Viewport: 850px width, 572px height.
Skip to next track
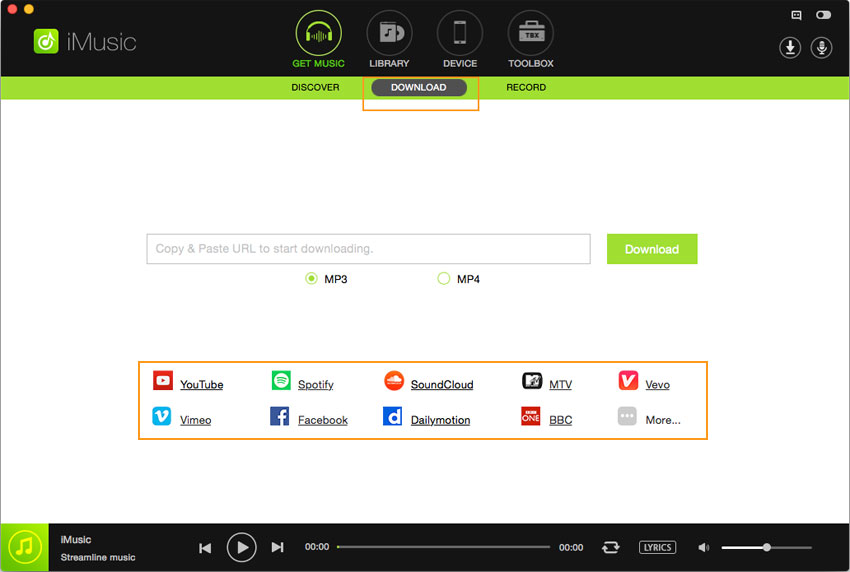click(278, 548)
